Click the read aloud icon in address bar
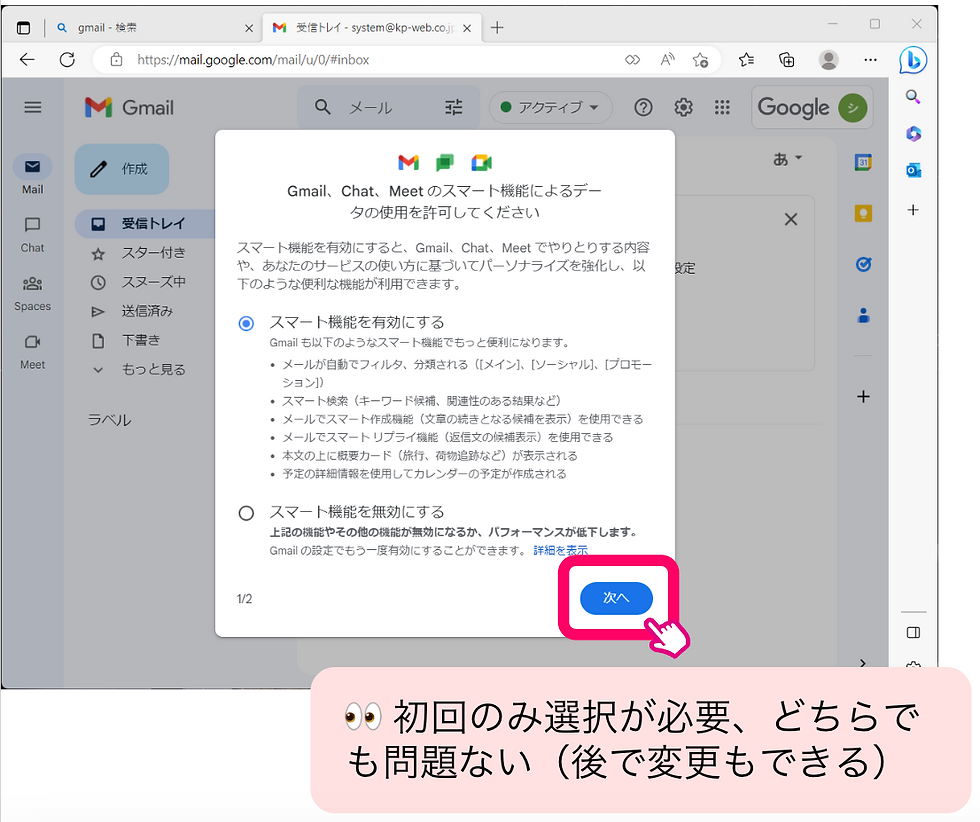The height and width of the screenshot is (822, 980). [667, 60]
